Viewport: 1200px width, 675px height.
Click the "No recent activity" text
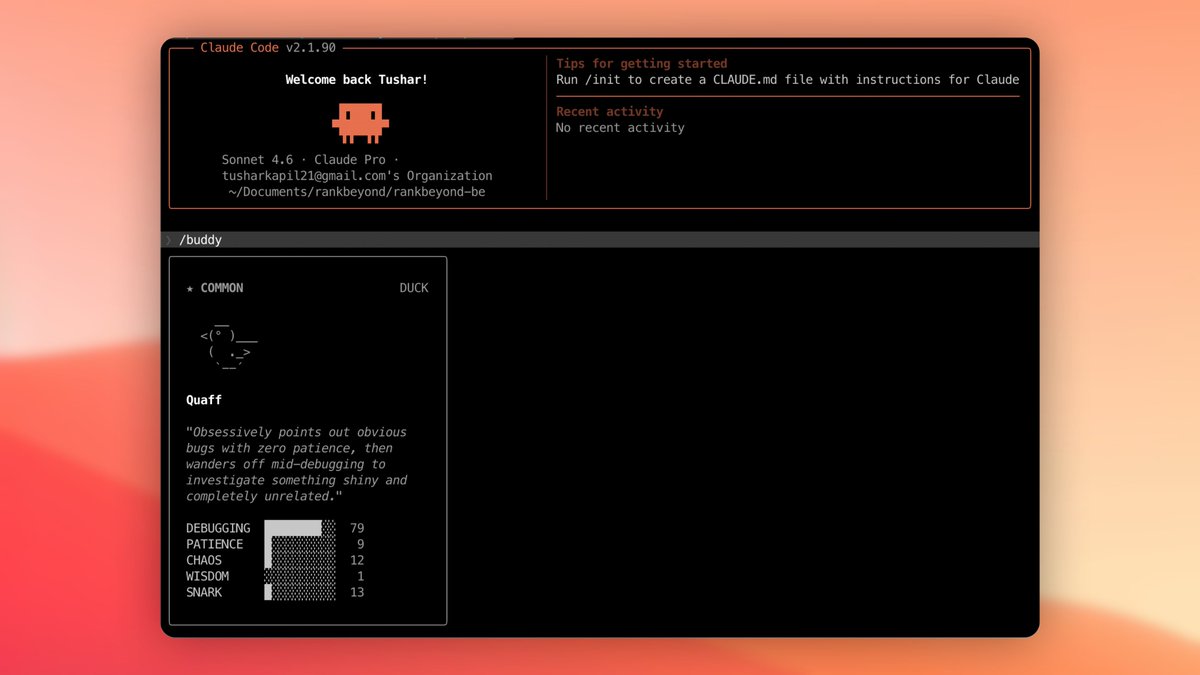coord(620,127)
